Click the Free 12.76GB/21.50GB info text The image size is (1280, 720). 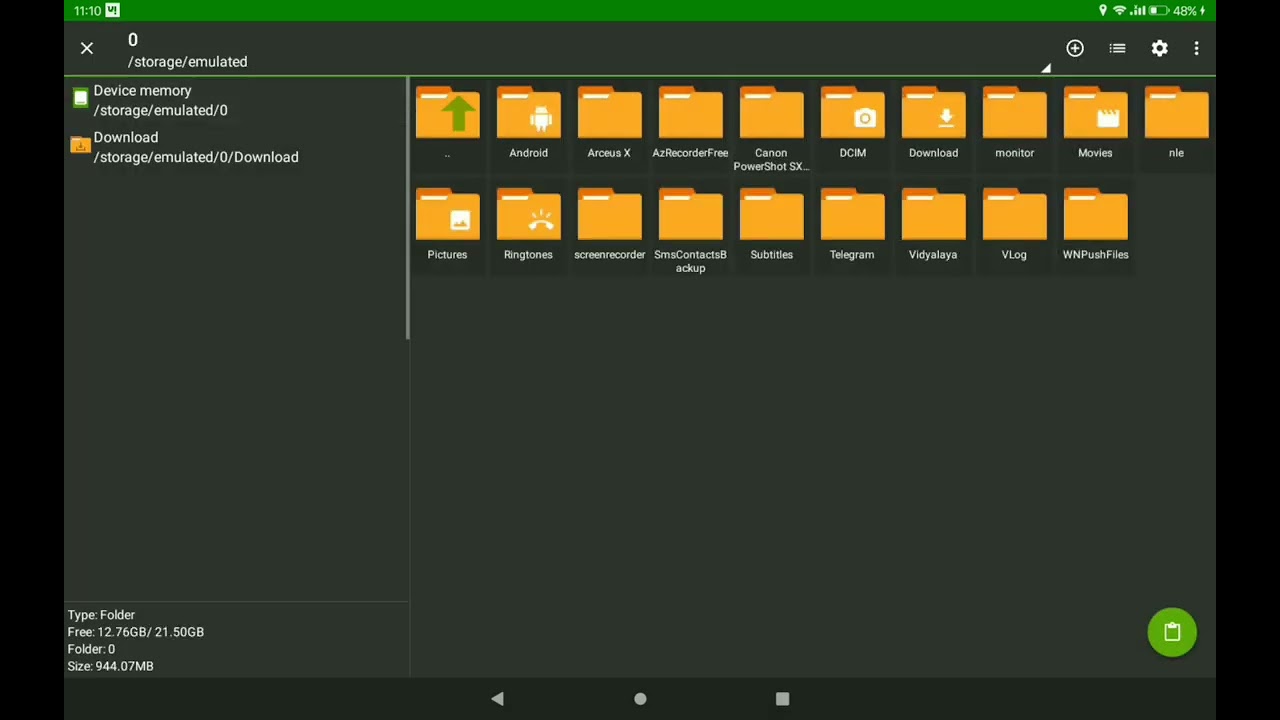pos(136,632)
